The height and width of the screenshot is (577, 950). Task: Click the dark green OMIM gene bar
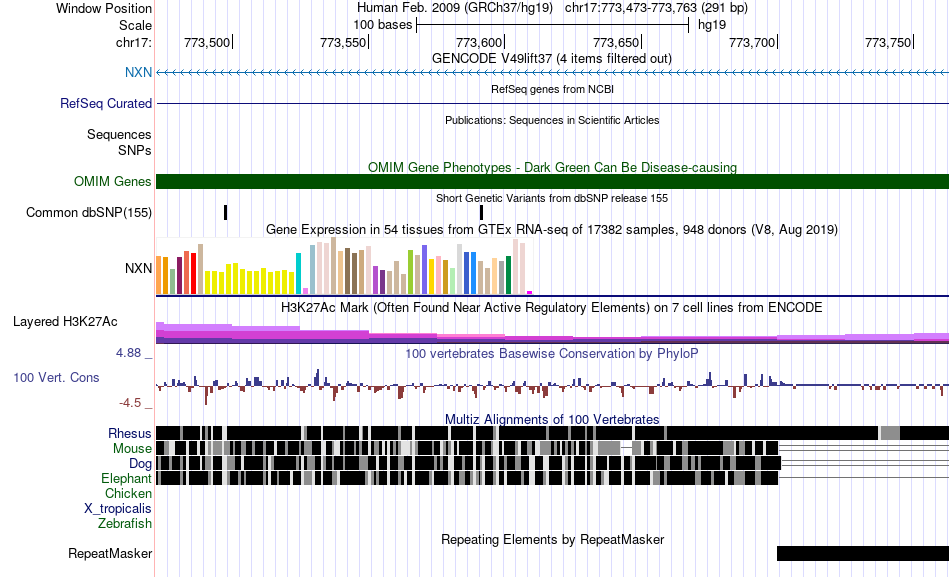[553, 181]
